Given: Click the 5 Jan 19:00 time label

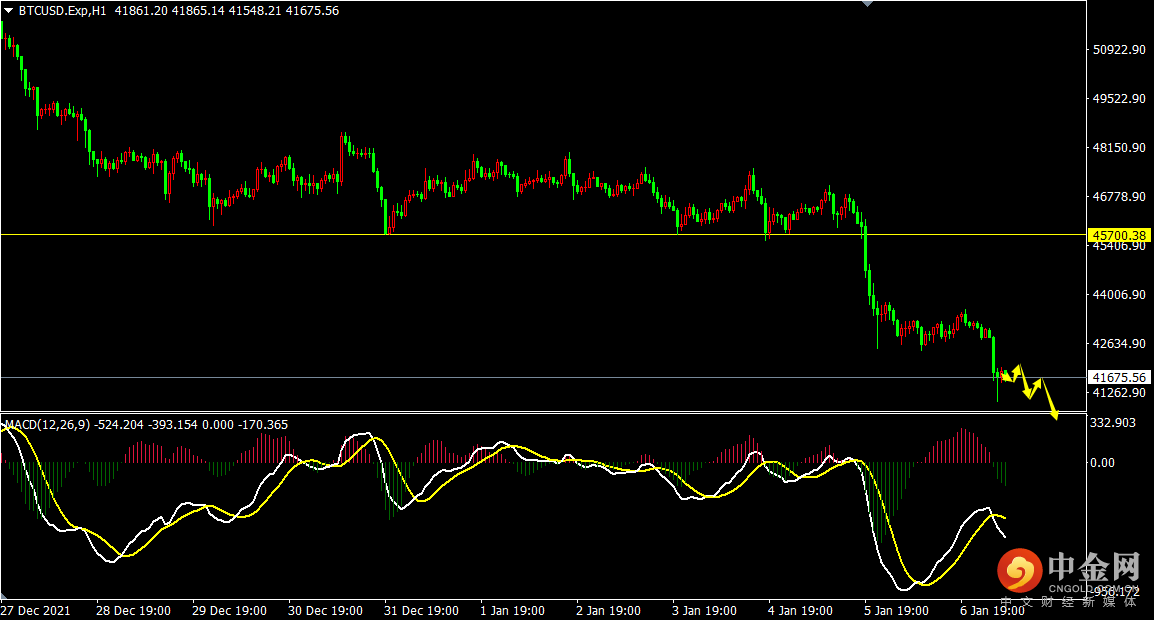Looking at the screenshot, I should (895, 610).
